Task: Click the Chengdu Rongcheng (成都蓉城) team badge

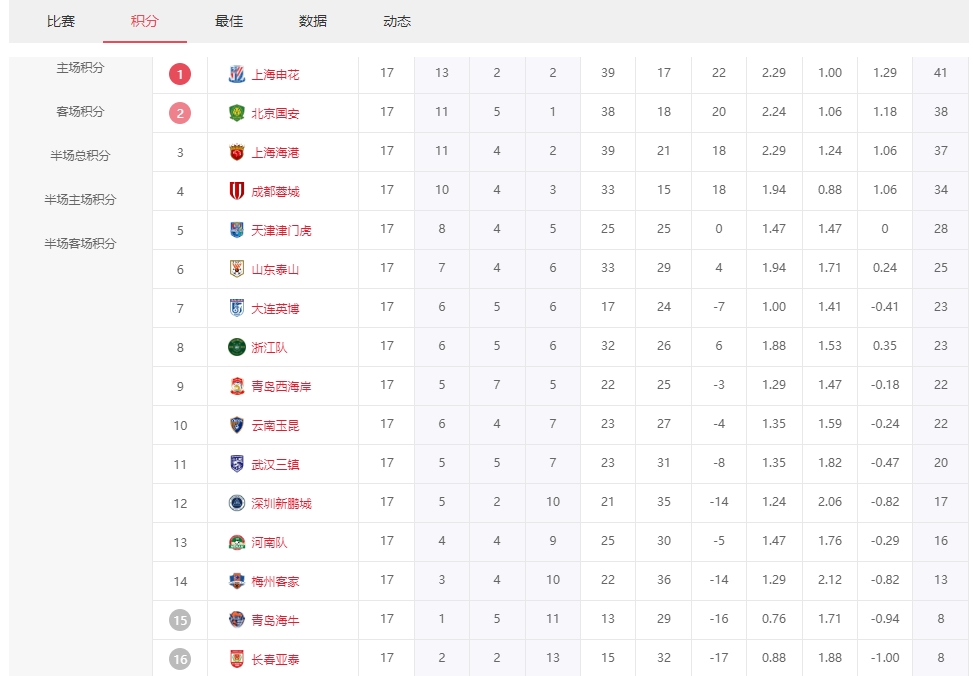Action: (x=236, y=191)
